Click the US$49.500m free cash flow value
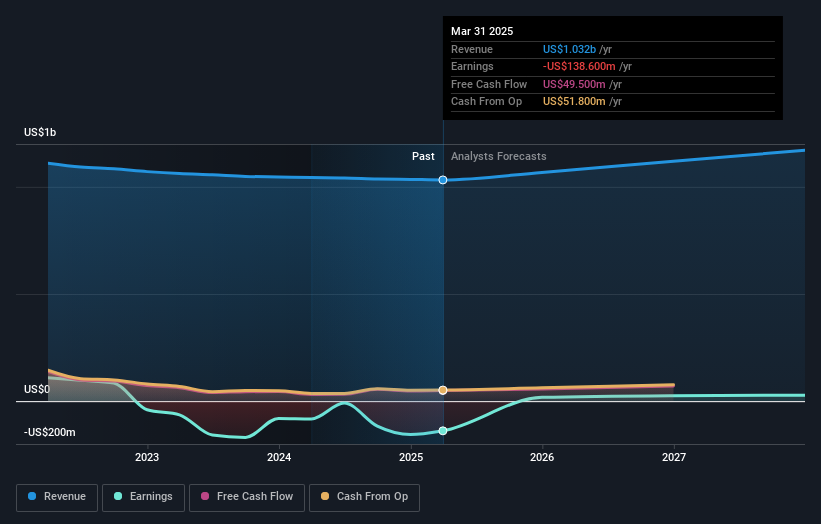 pyautogui.click(x=574, y=84)
